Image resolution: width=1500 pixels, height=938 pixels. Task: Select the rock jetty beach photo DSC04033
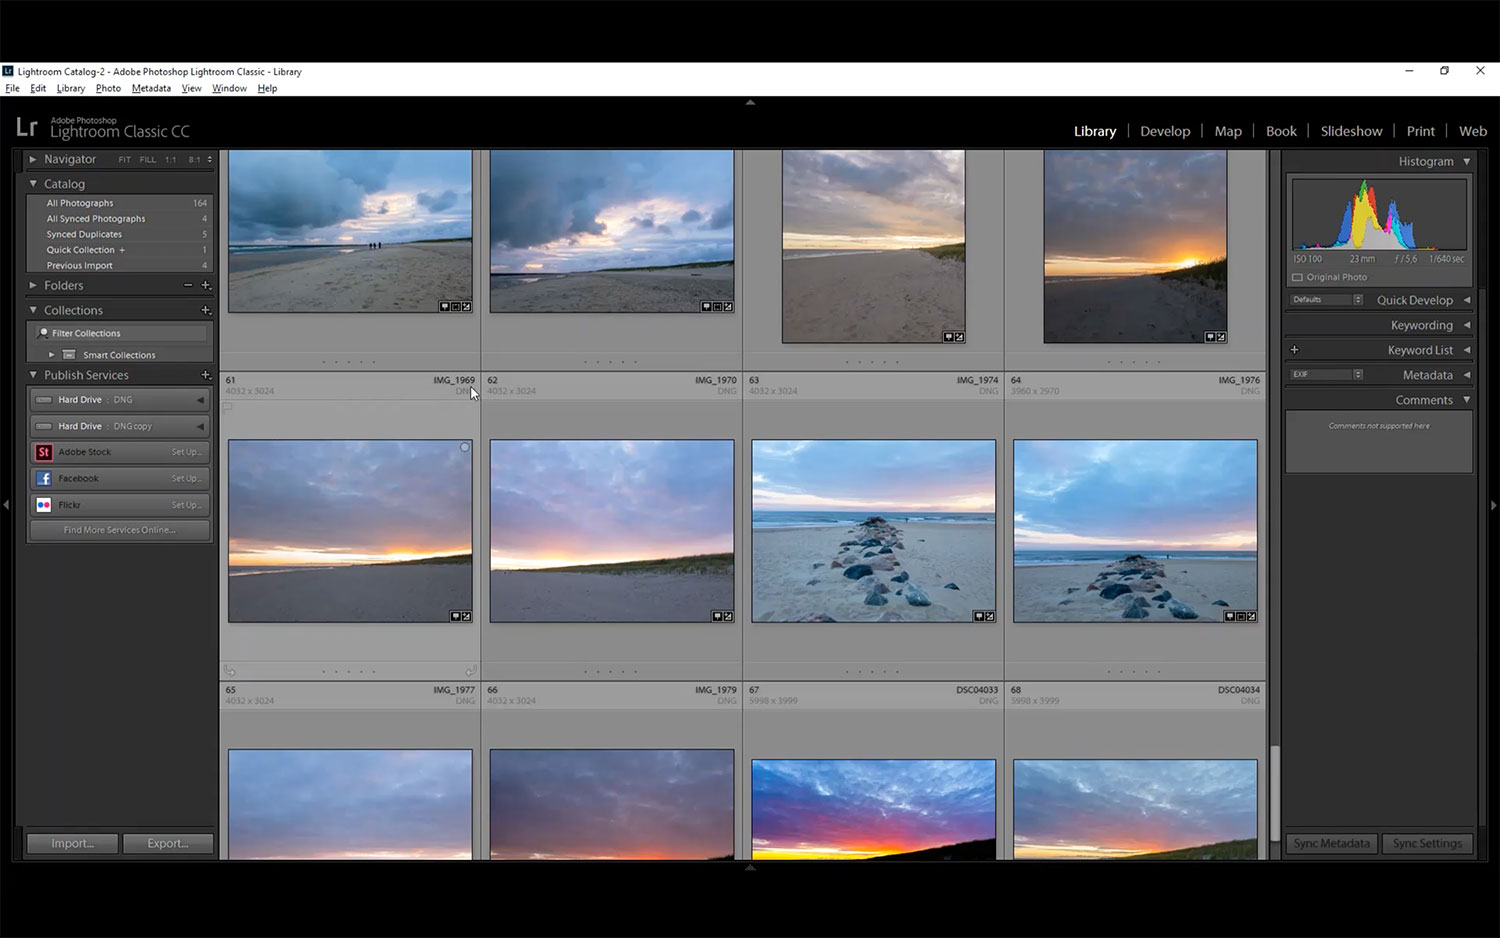click(x=873, y=531)
